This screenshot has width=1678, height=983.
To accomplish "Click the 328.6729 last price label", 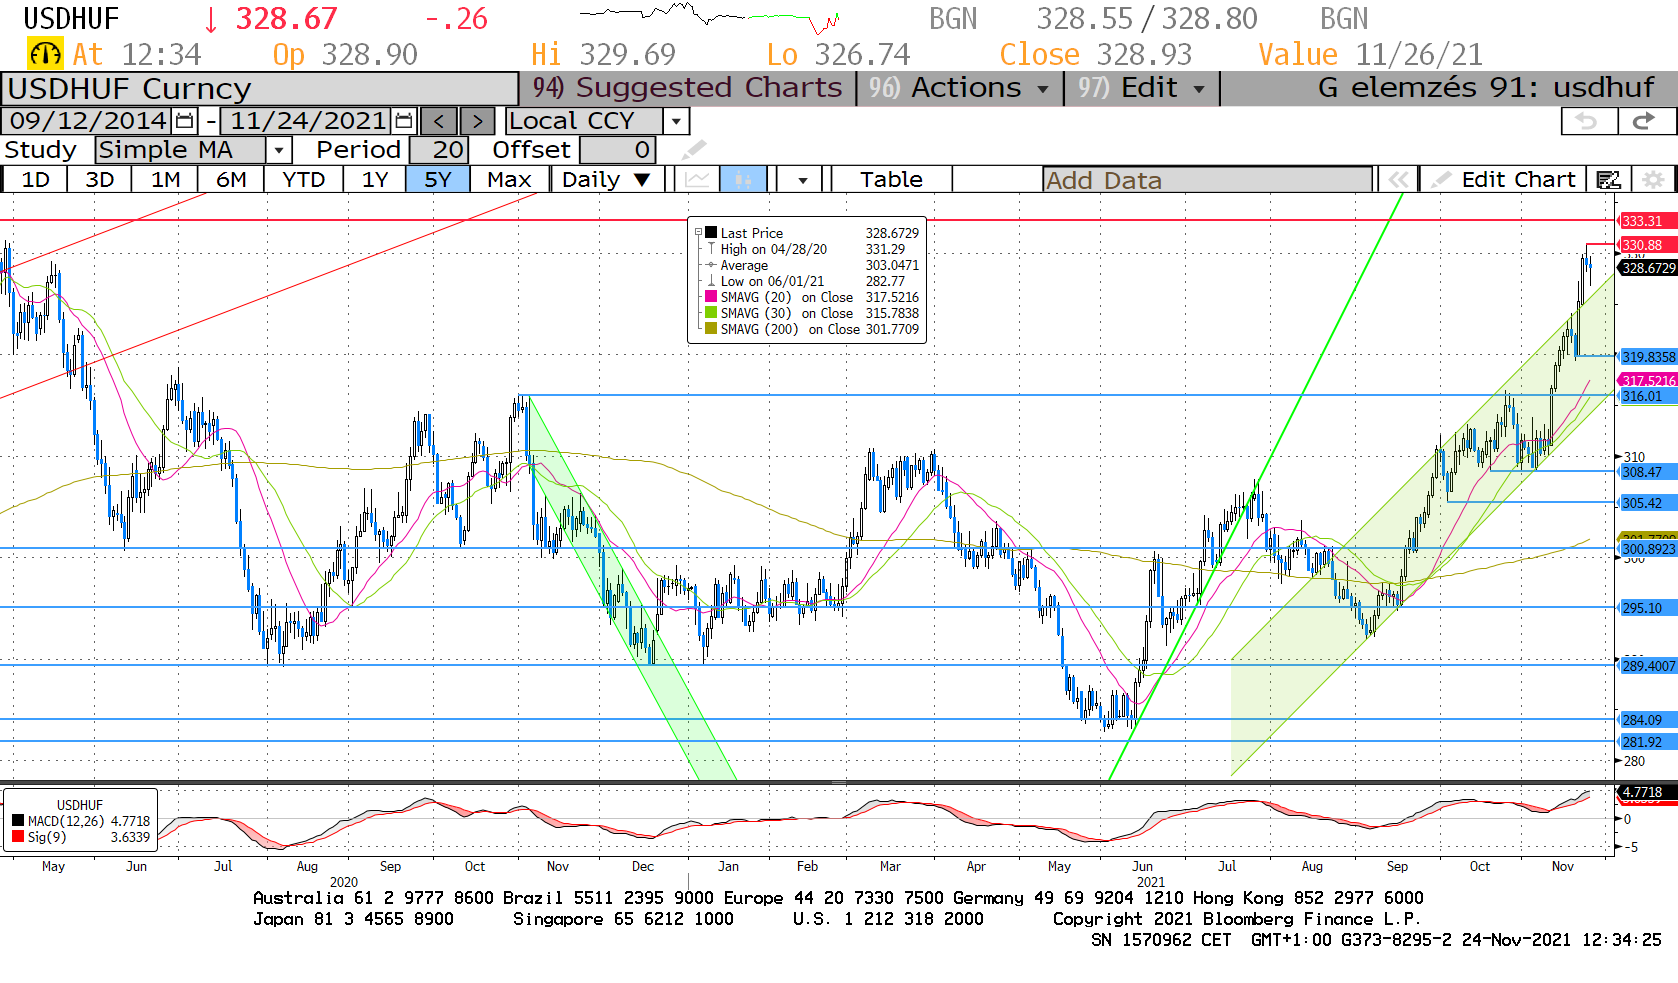I will tap(1648, 268).
